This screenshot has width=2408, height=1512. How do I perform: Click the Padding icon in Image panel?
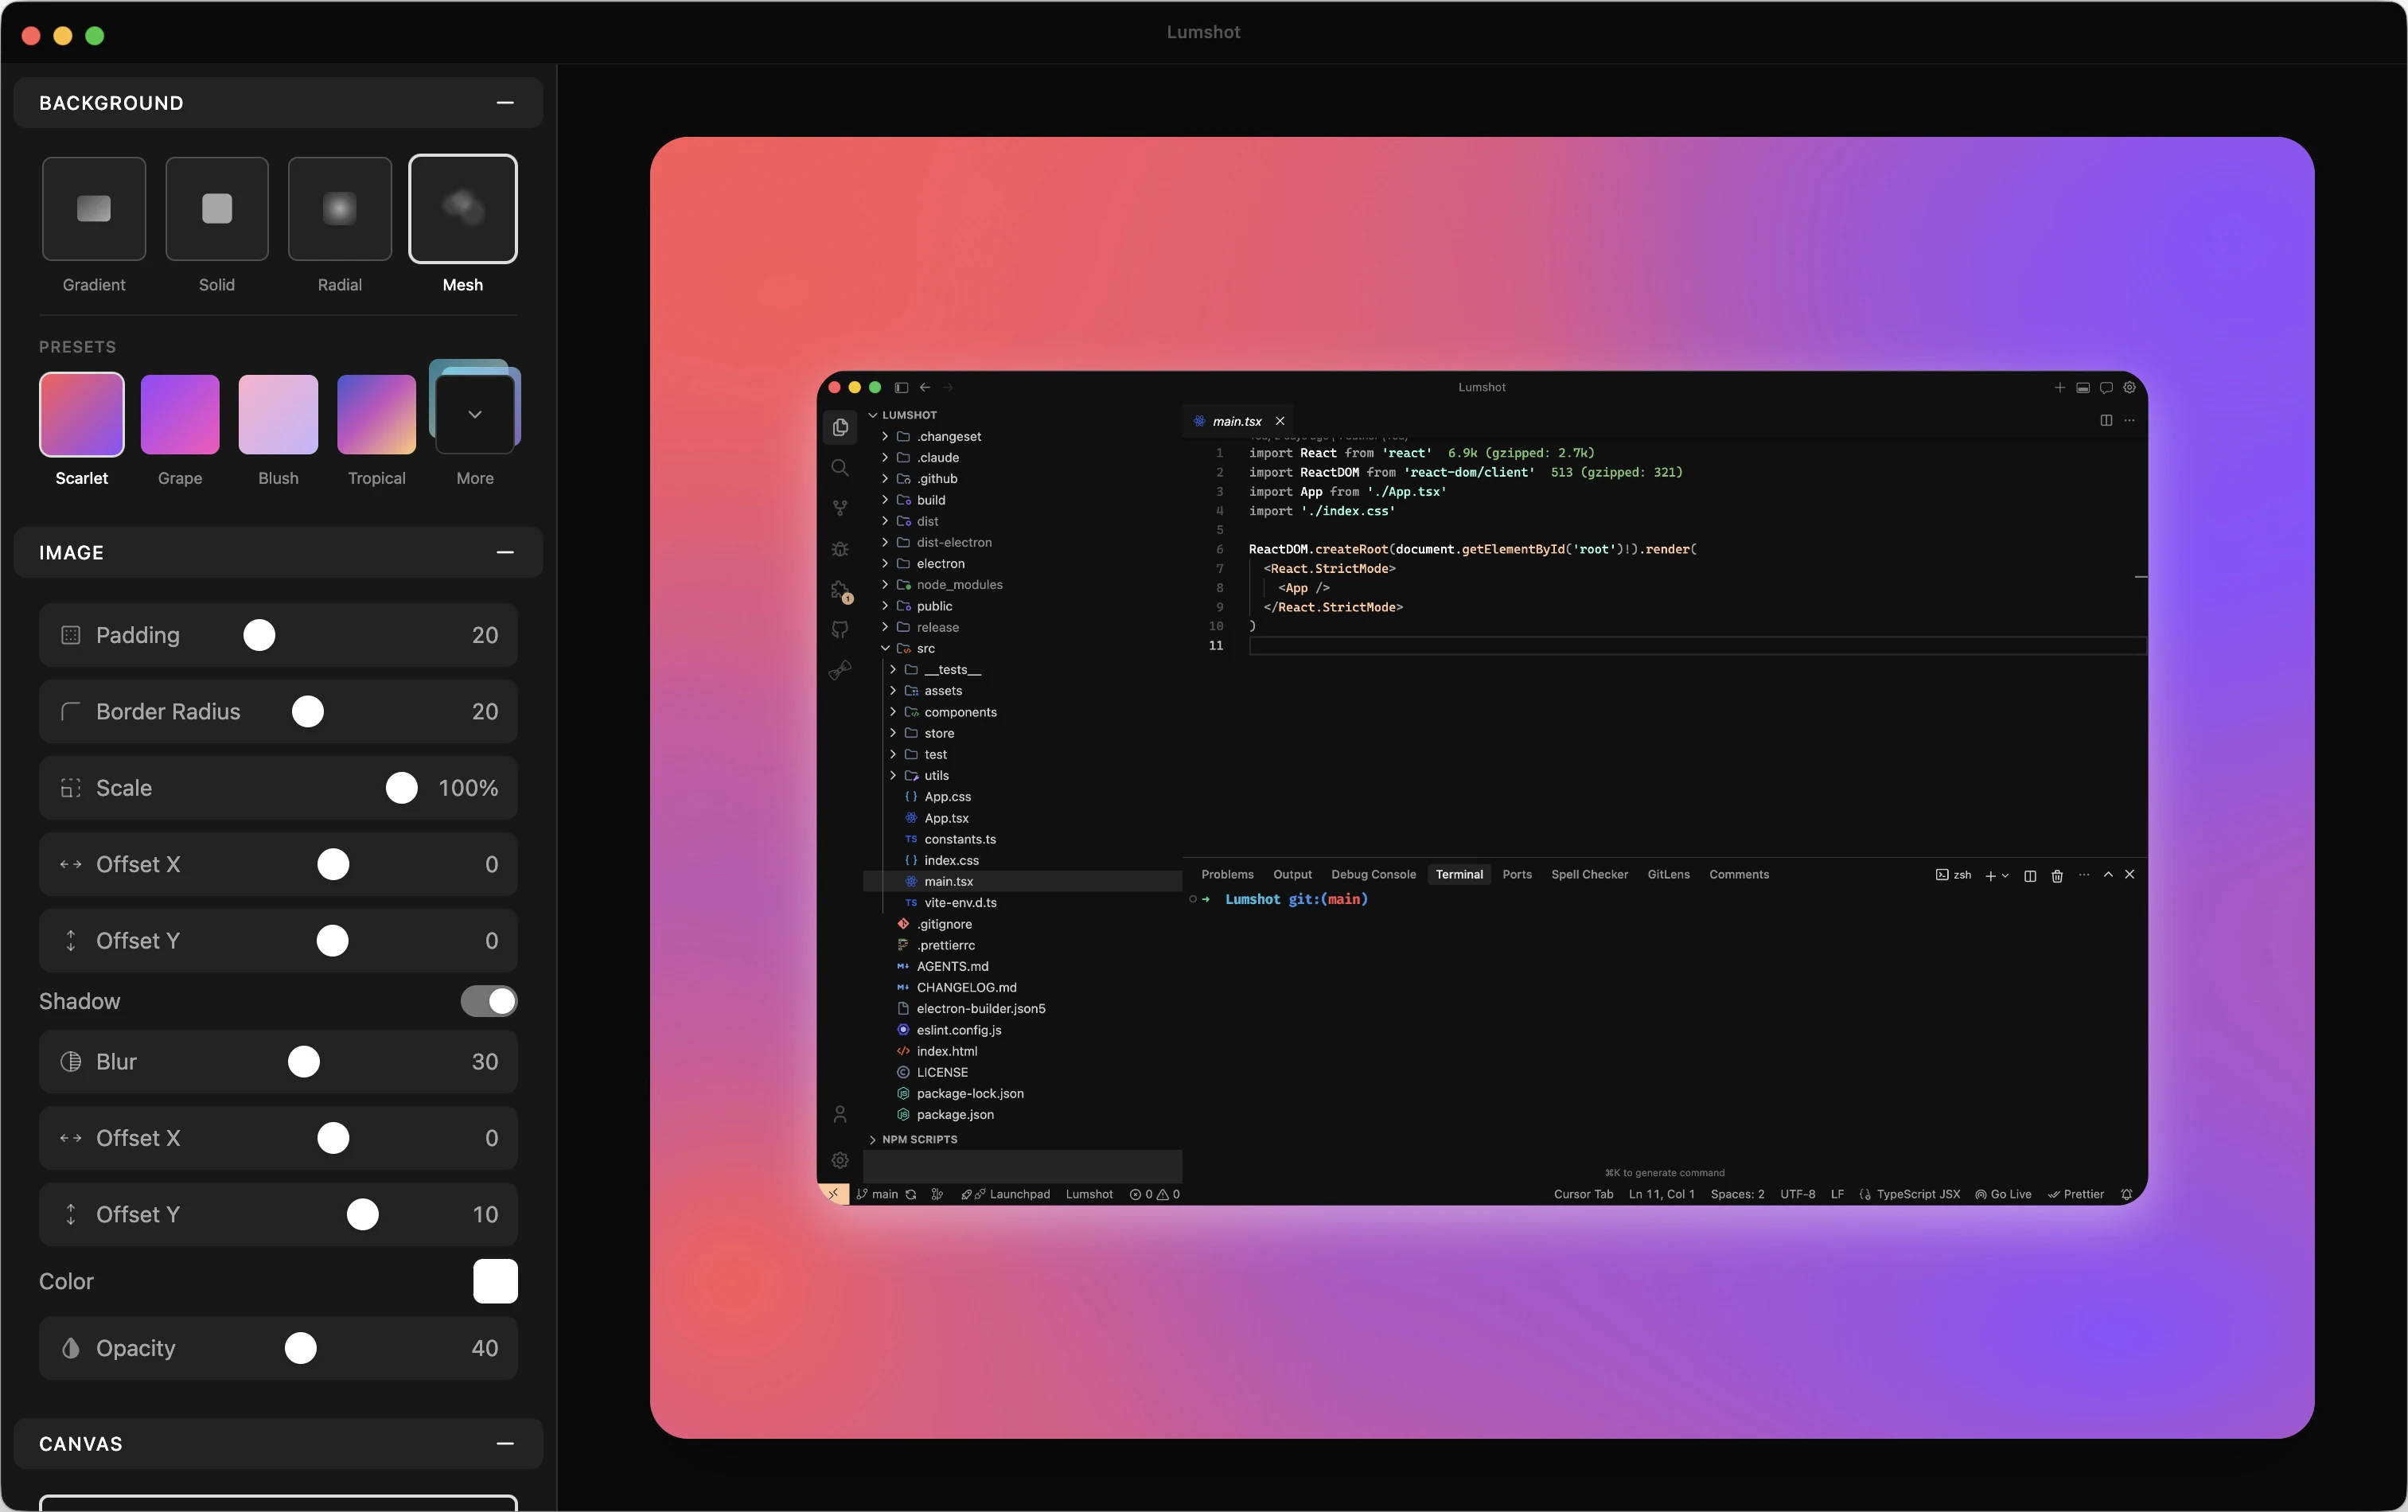(71, 635)
